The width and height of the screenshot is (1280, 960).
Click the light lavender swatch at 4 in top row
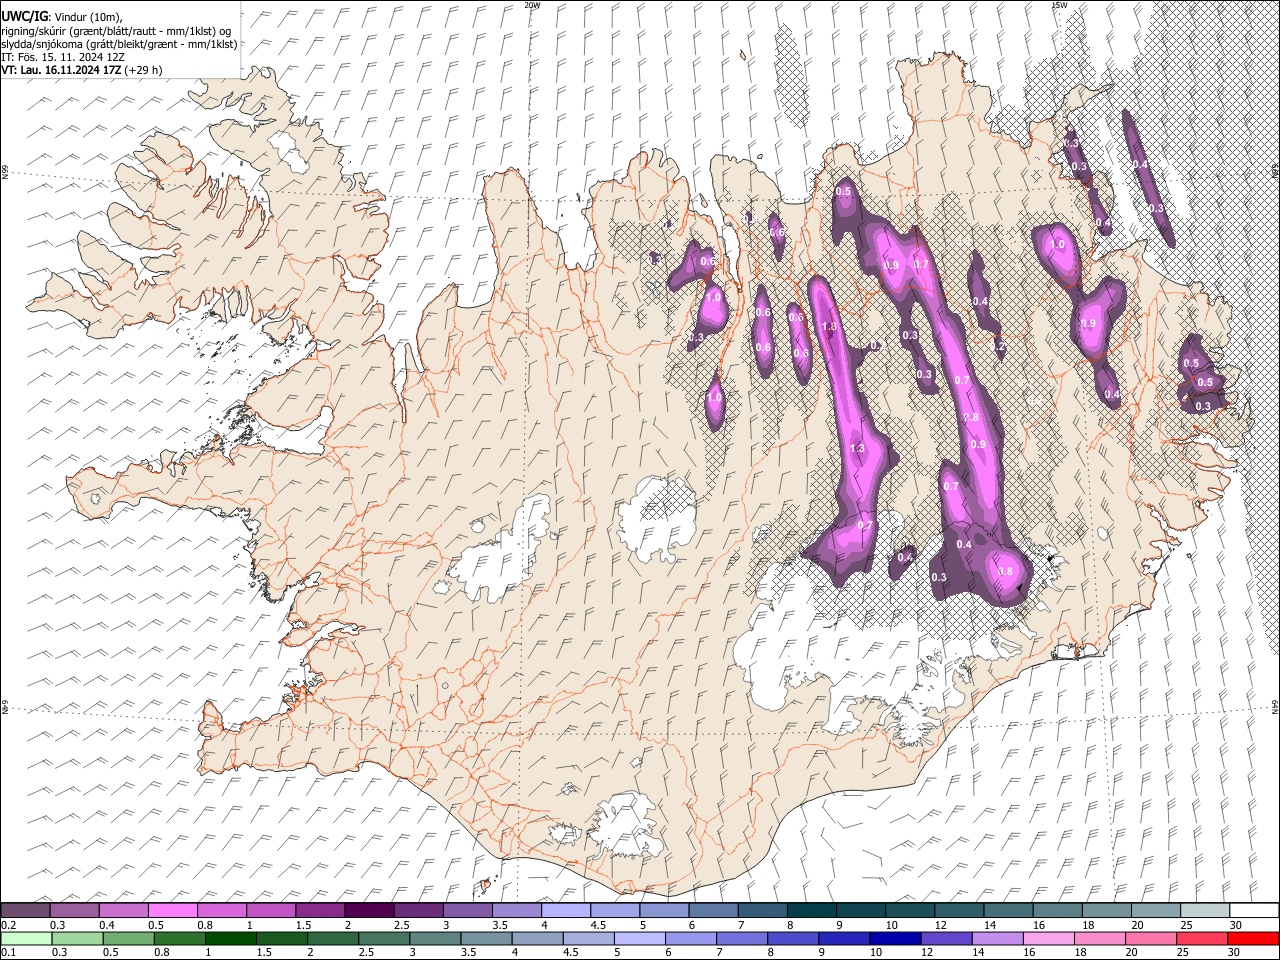tap(566, 910)
